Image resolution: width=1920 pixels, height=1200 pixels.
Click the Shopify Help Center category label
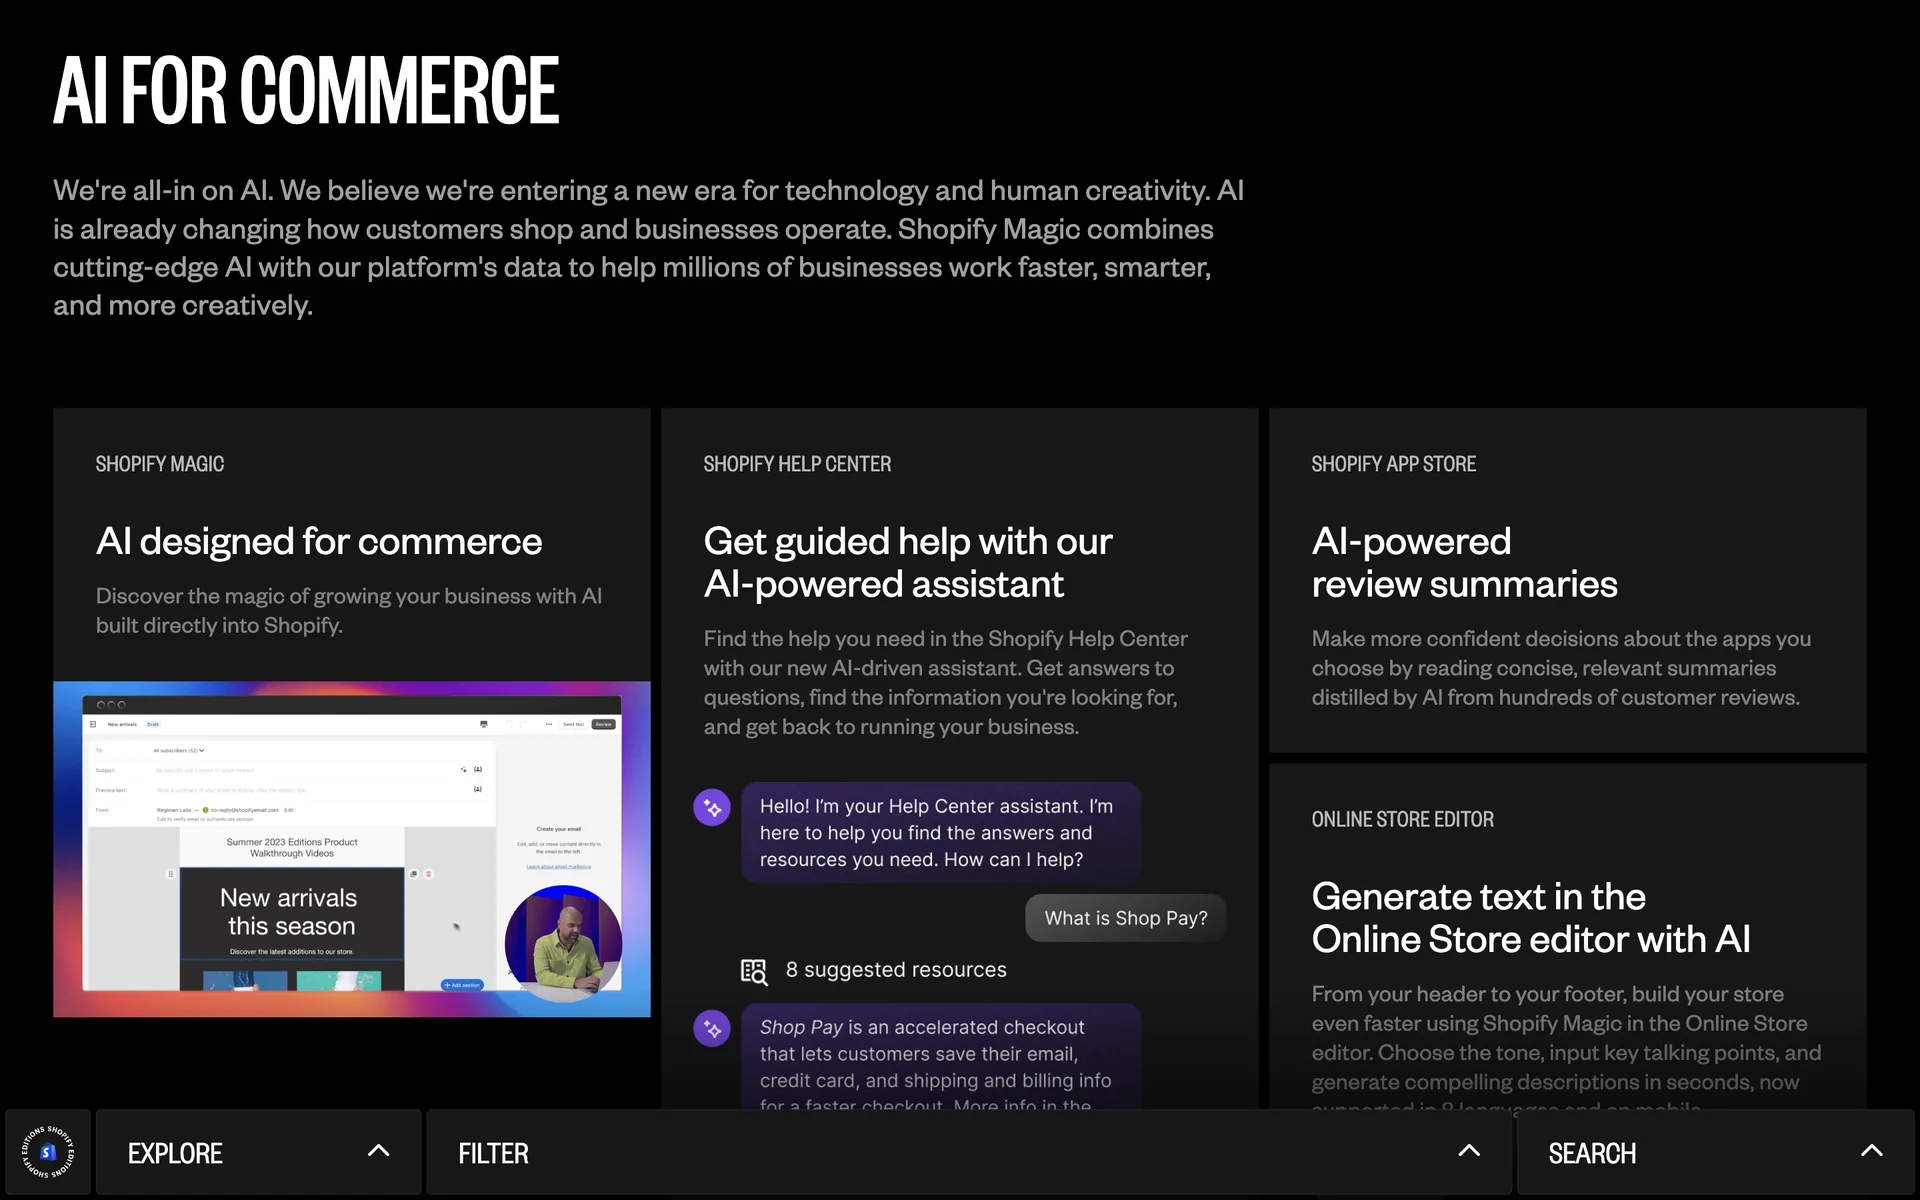(797, 464)
